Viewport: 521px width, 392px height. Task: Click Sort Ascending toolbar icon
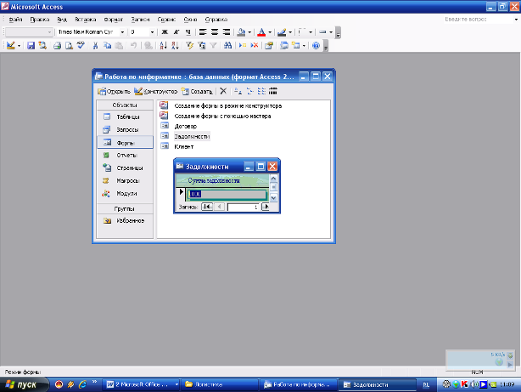coord(163,45)
